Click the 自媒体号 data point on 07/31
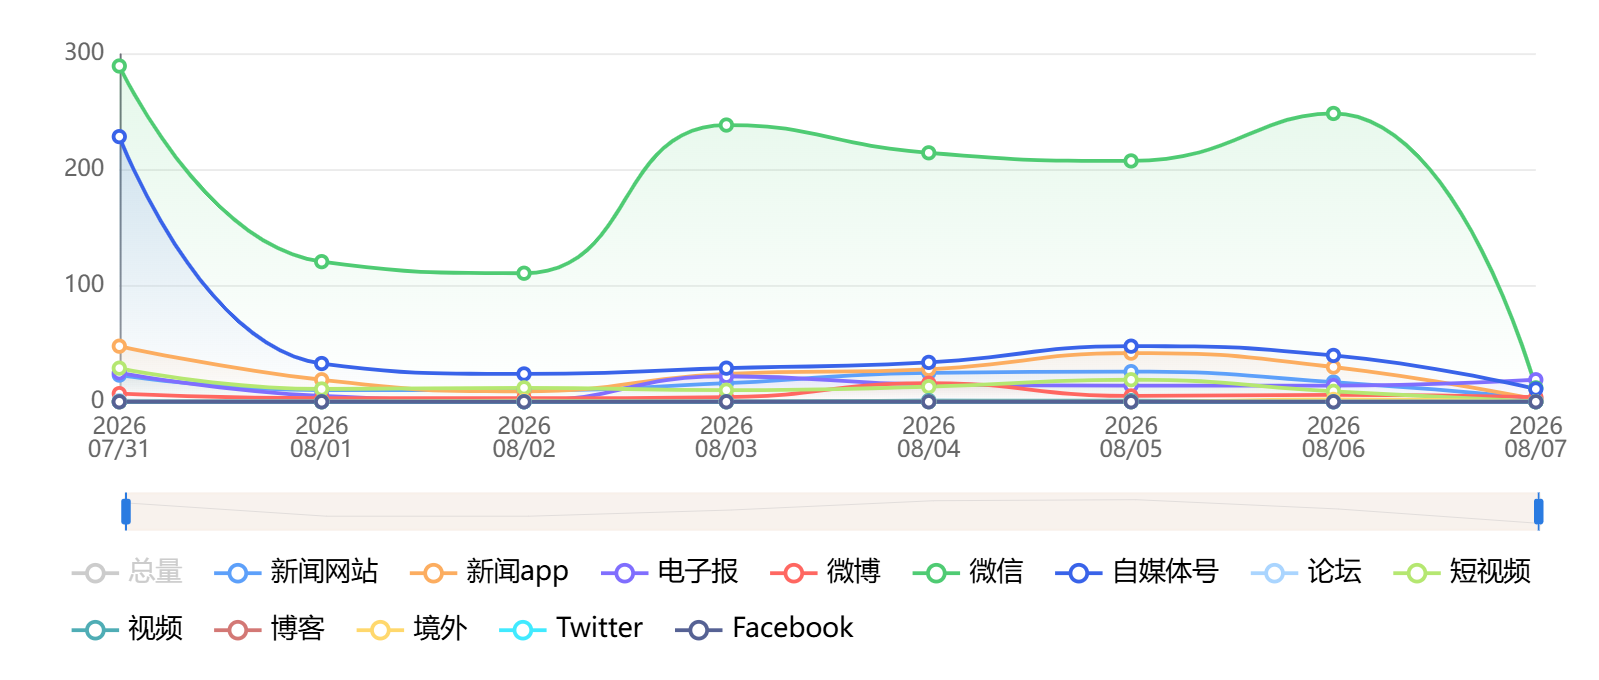Screen dimensions: 1599x680 tap(120, 137)
